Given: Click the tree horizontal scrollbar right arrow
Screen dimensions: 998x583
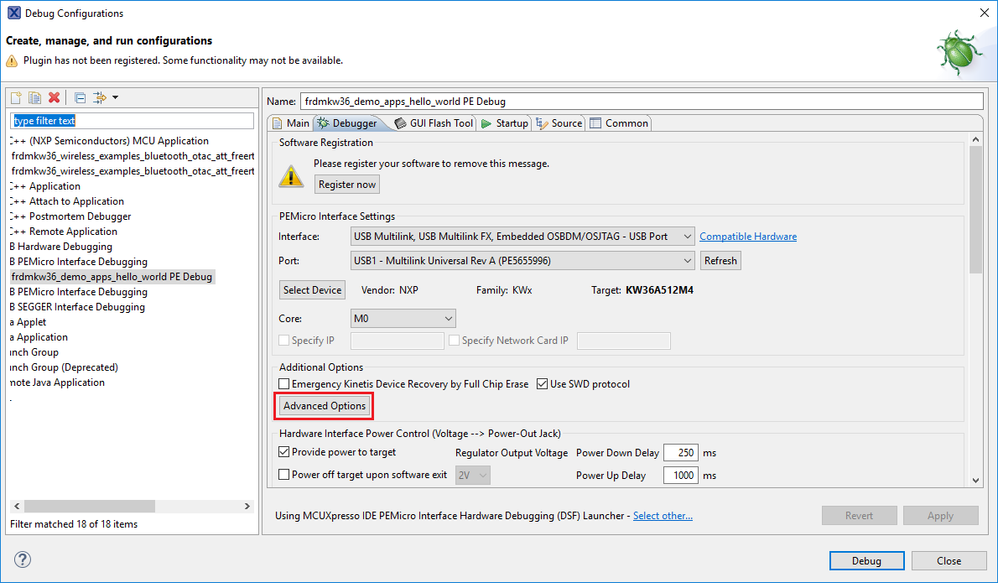Looking at the screenshot, I should tap(248, 506).
